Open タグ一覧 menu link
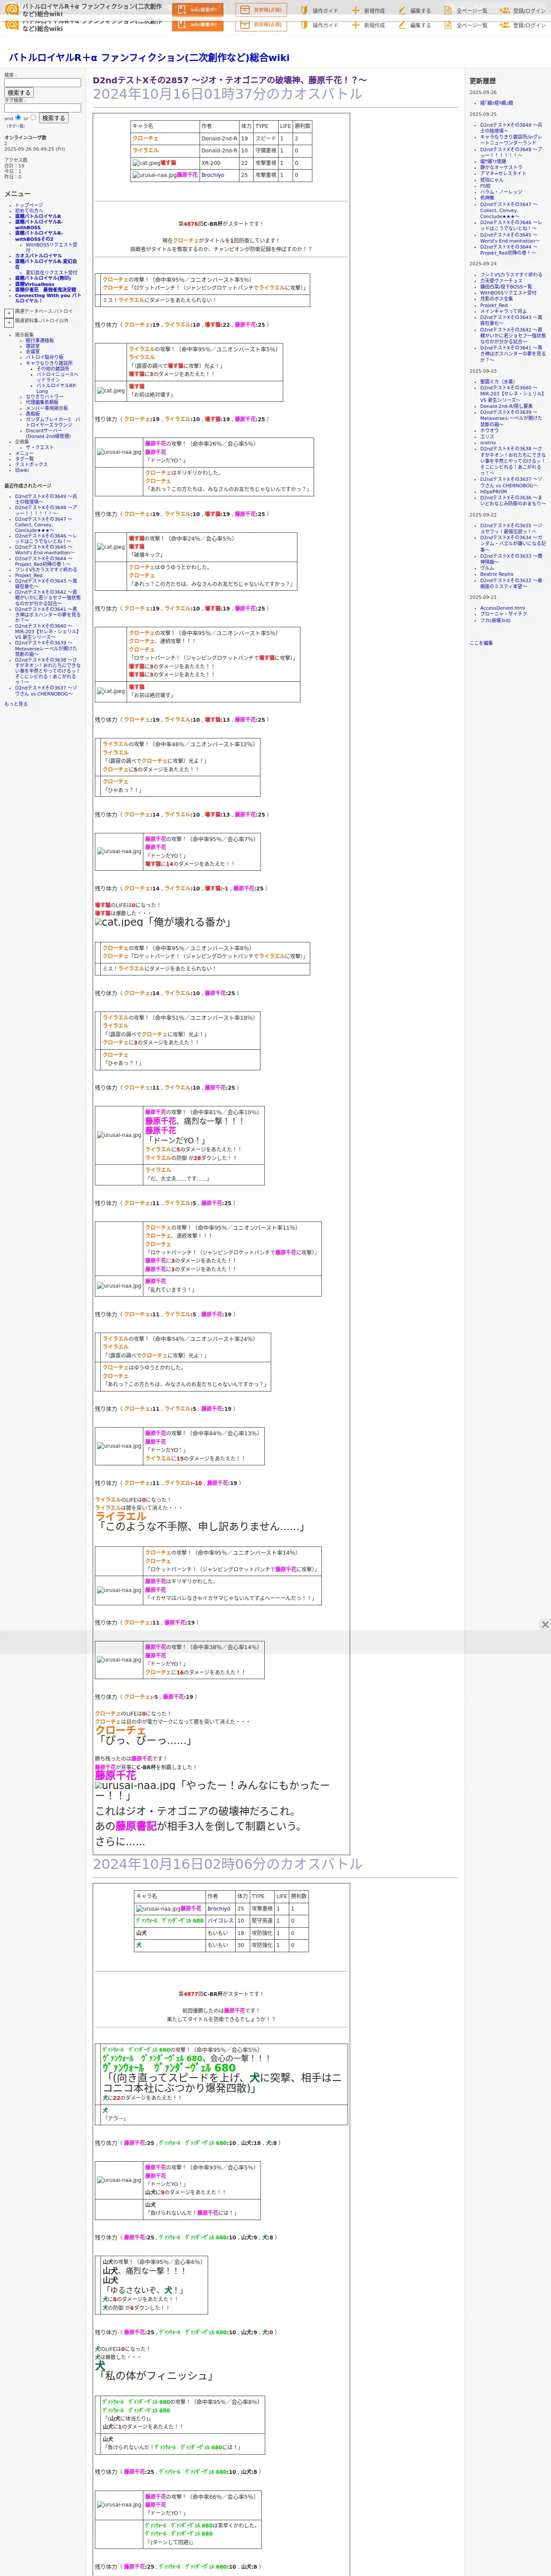Image resolution: width=551 pixels, height=2576 pixels. 24,459
